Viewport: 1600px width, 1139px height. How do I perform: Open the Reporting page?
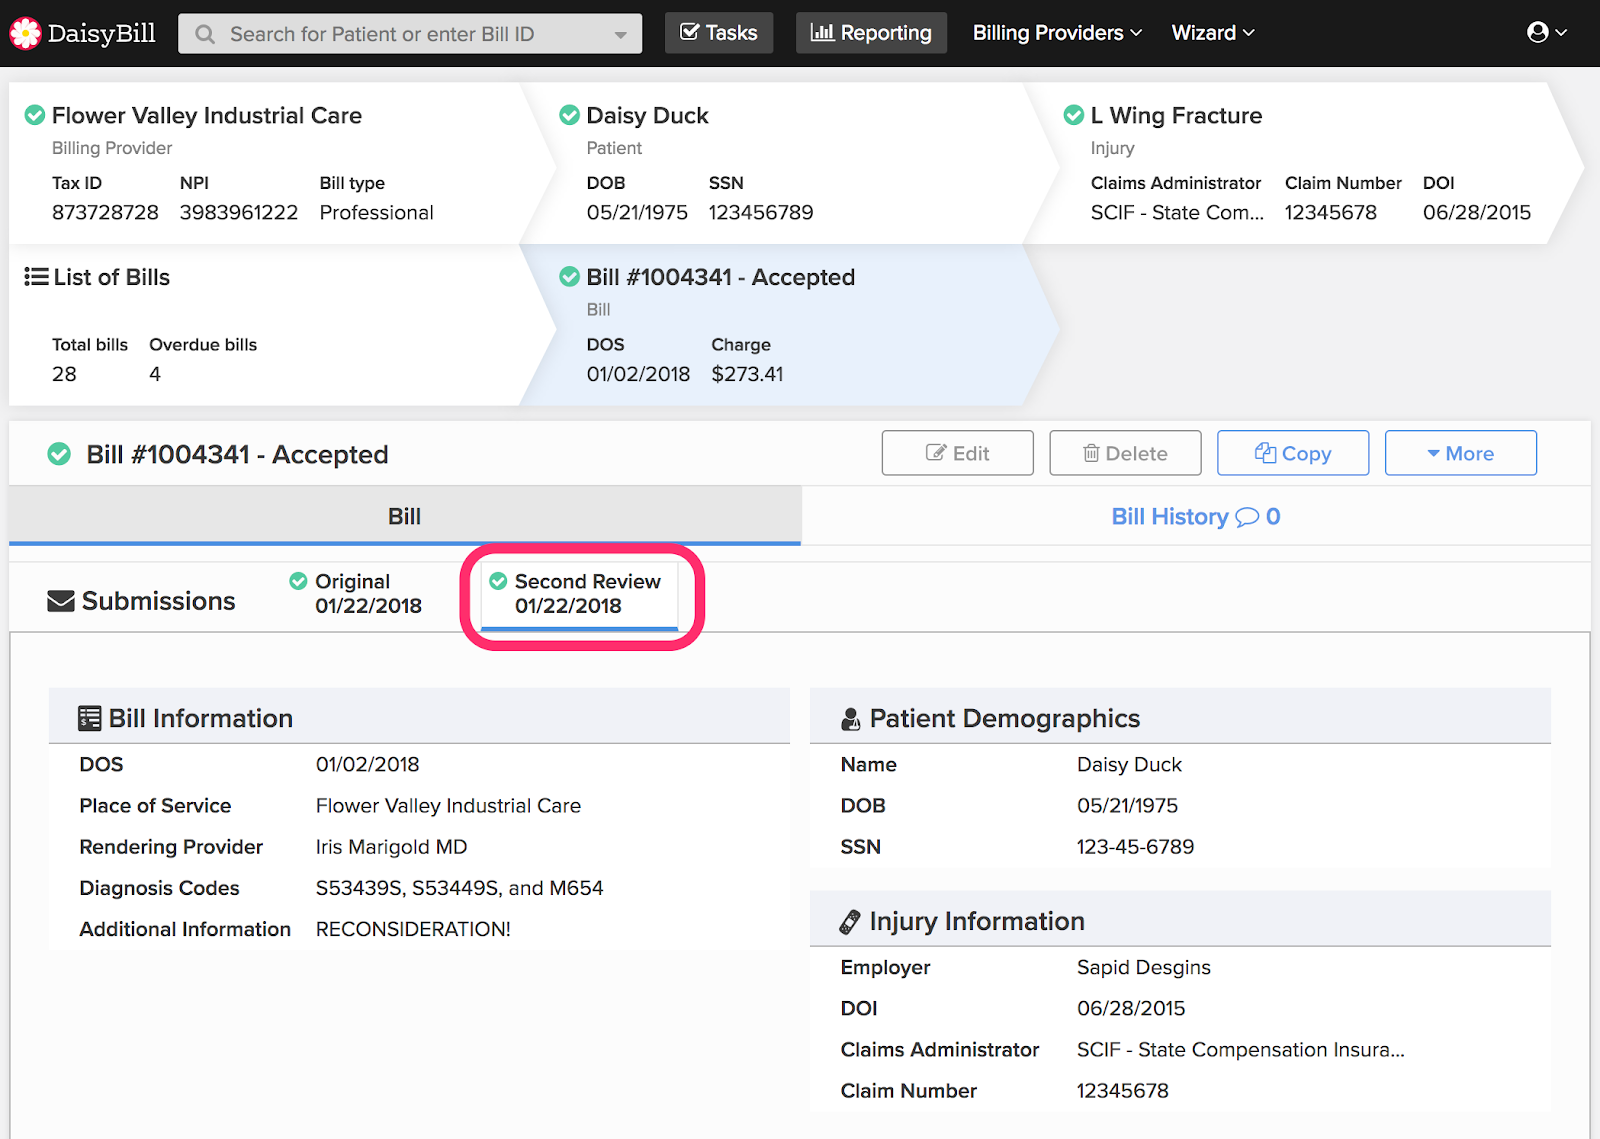871,33
